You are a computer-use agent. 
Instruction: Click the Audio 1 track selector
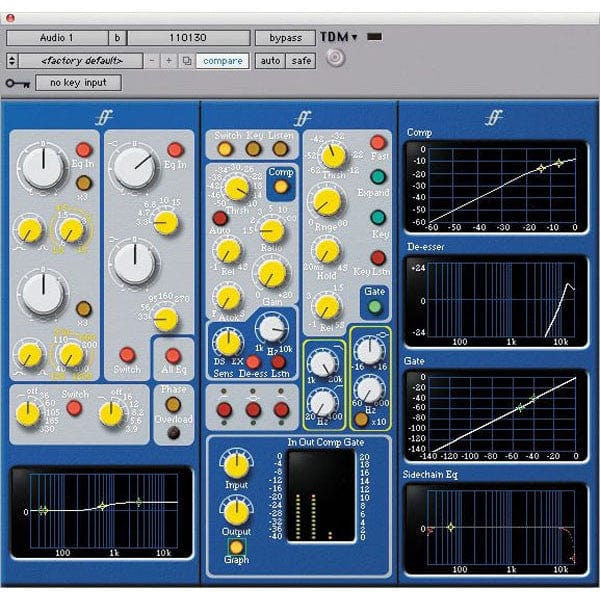57,38
